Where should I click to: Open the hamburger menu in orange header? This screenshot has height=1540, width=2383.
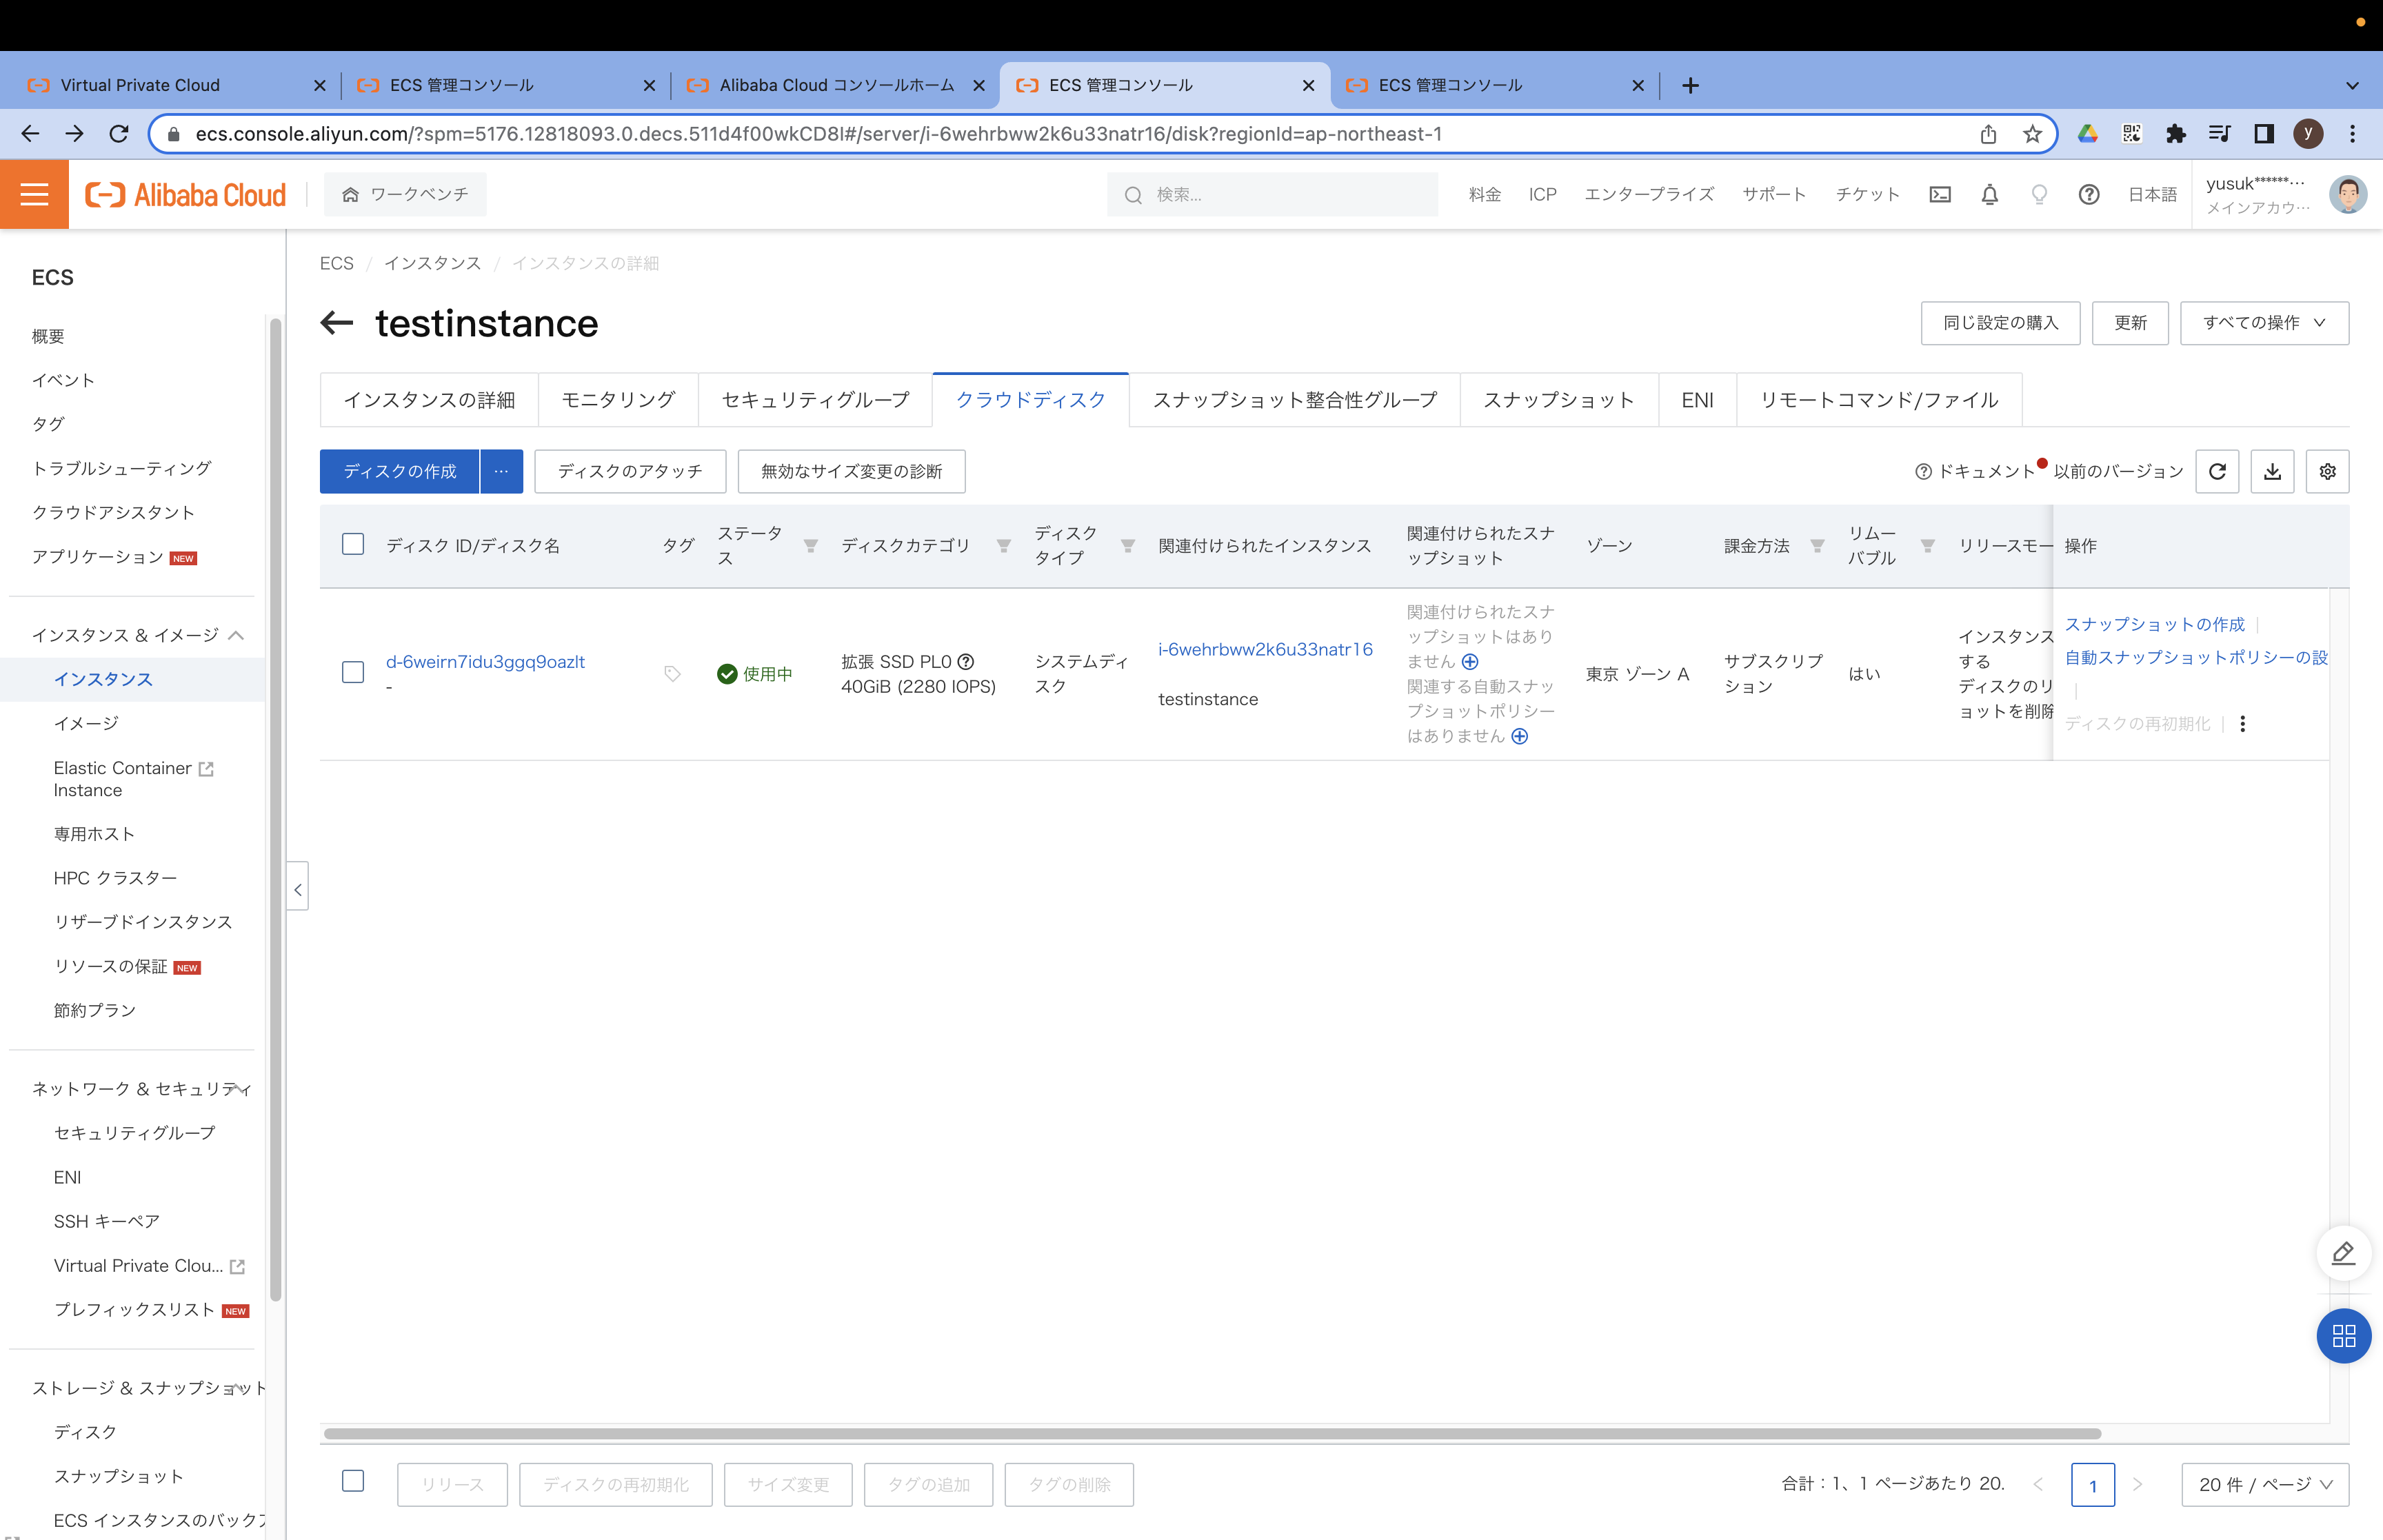click(x=34, y=194)
